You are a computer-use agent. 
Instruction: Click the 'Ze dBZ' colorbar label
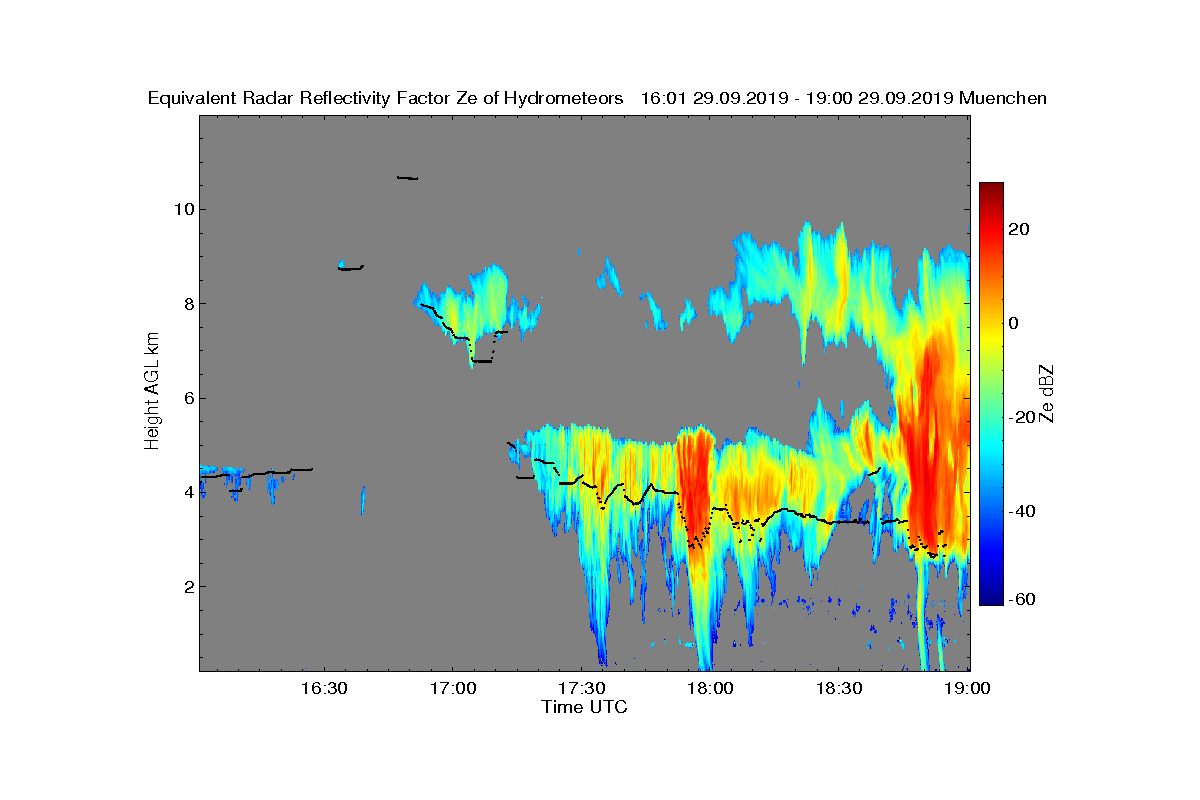coord(1049,393)
